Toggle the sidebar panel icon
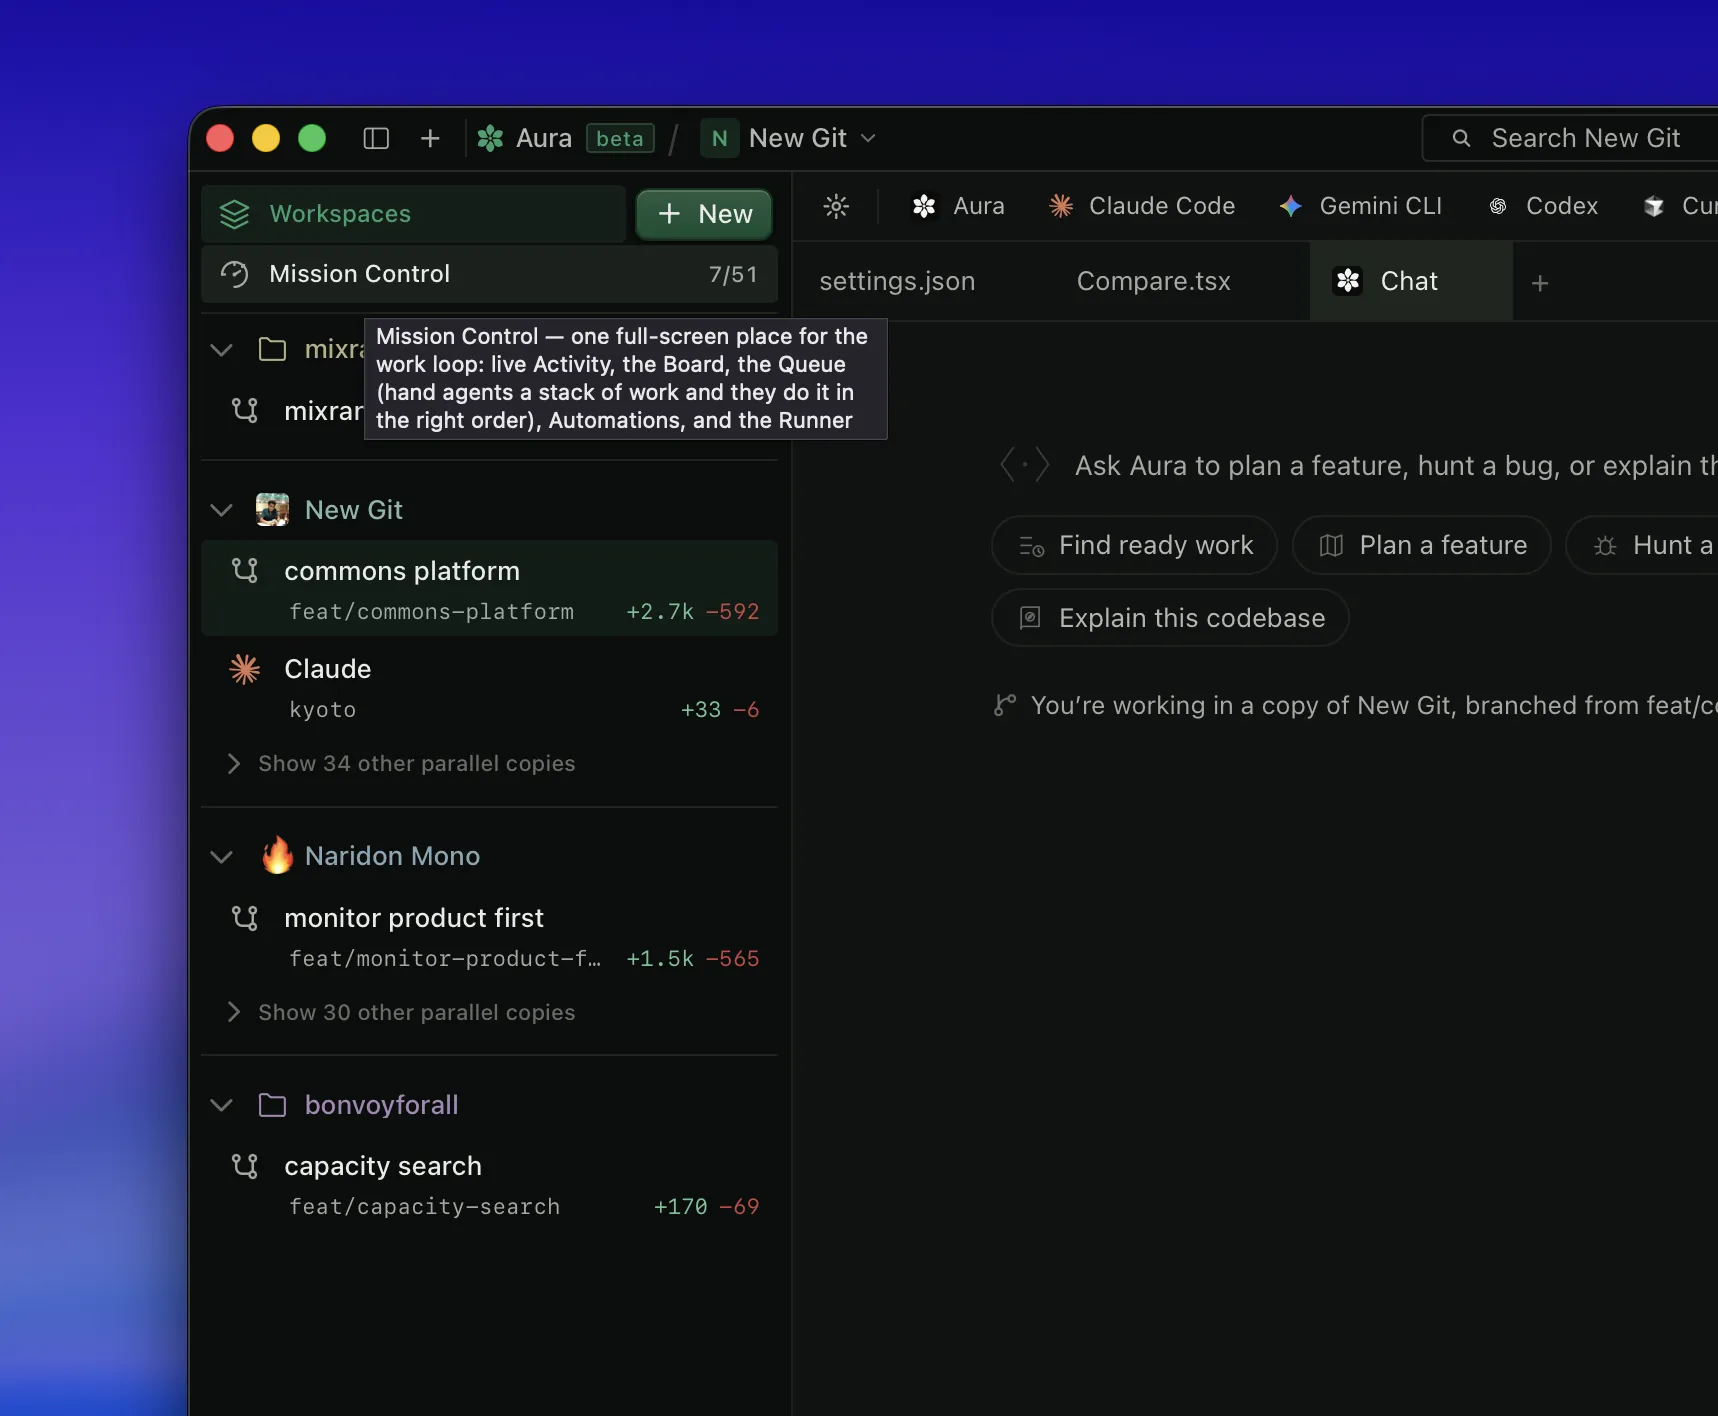The image size is (1718, 1416). pos(376,138)
